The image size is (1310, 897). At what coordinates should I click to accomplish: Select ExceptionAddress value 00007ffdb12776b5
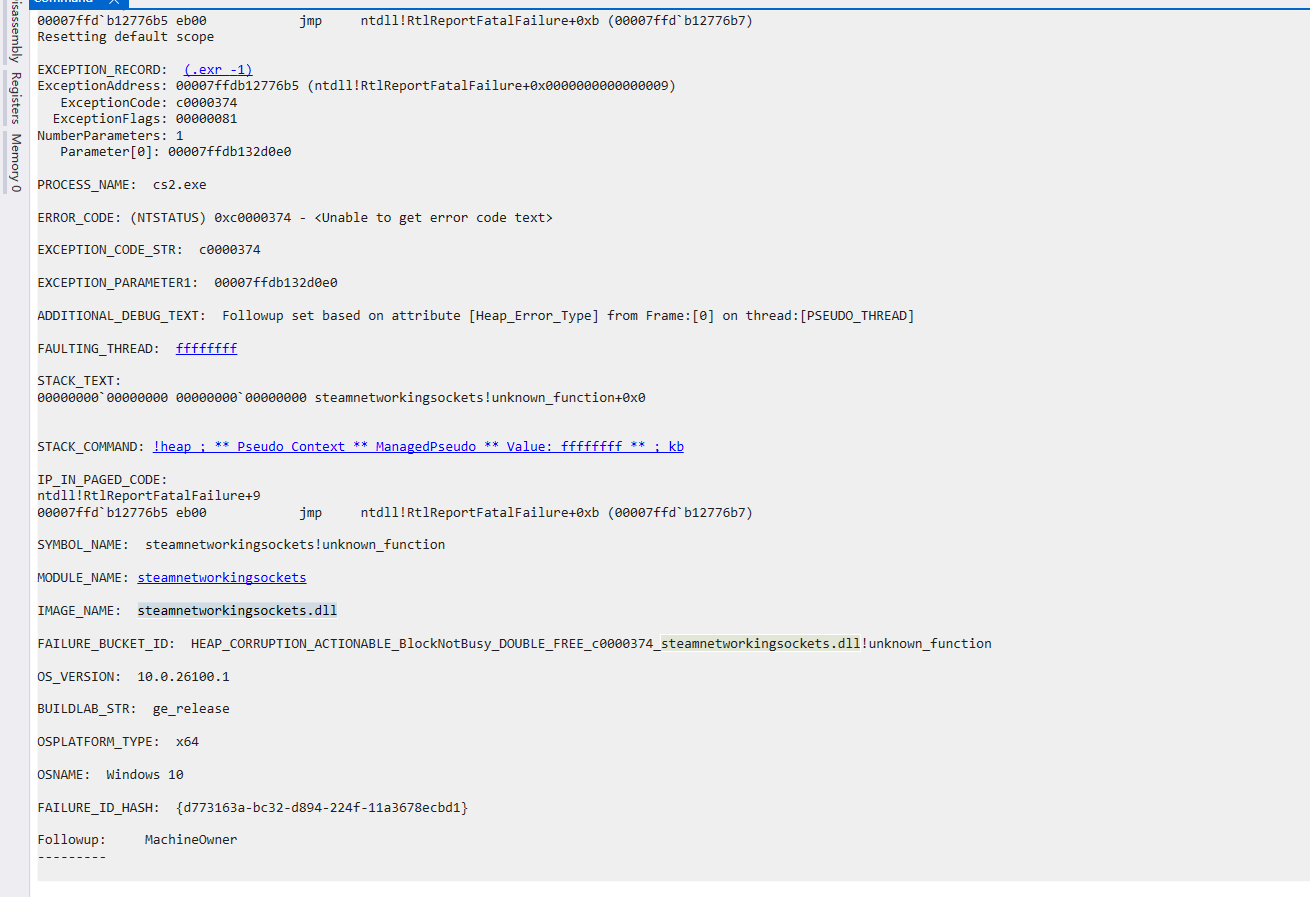coord(237,86)
